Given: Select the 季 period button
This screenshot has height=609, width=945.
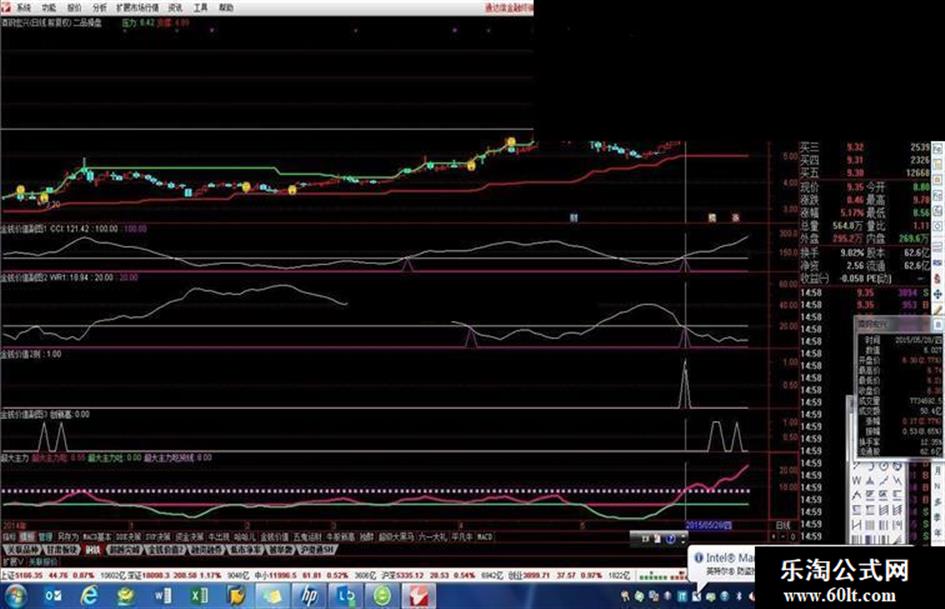Looking at the screenshot, I should tap(938, 517).
